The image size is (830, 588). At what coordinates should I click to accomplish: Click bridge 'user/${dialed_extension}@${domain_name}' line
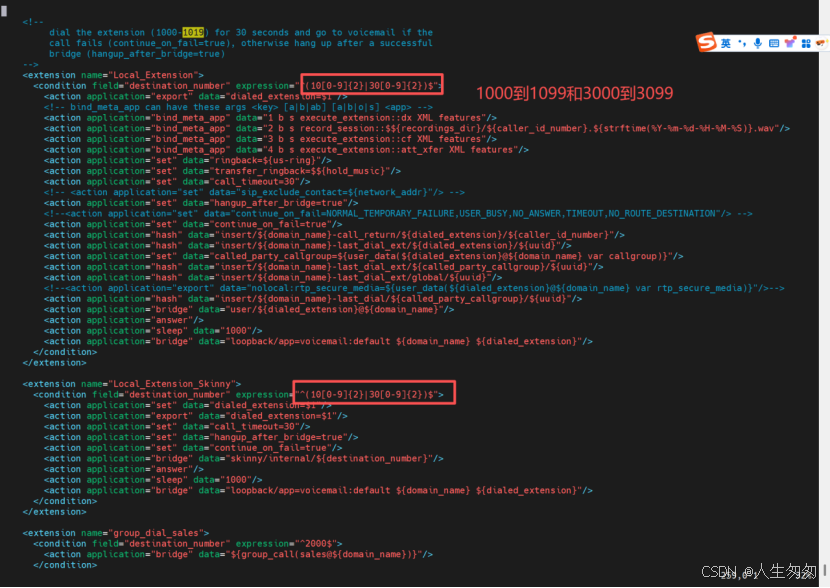click(x=249, y=310)
